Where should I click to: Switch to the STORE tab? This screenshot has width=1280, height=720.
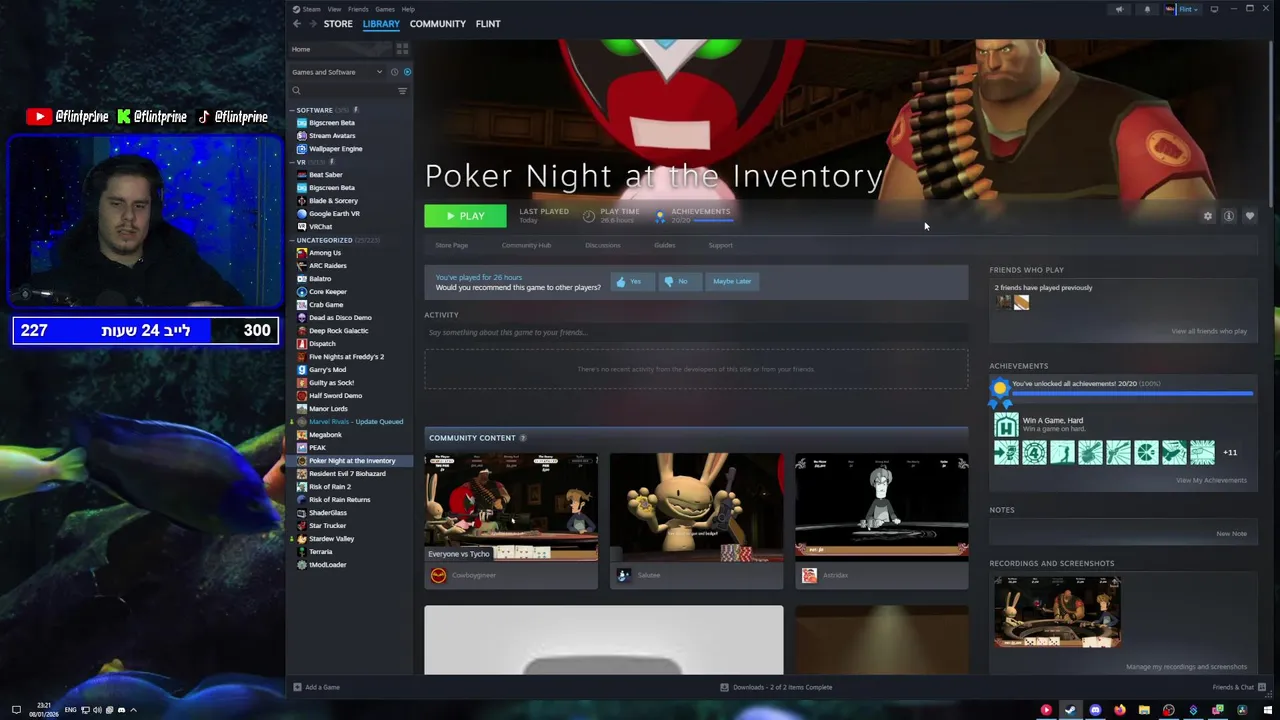pos(338,24)
